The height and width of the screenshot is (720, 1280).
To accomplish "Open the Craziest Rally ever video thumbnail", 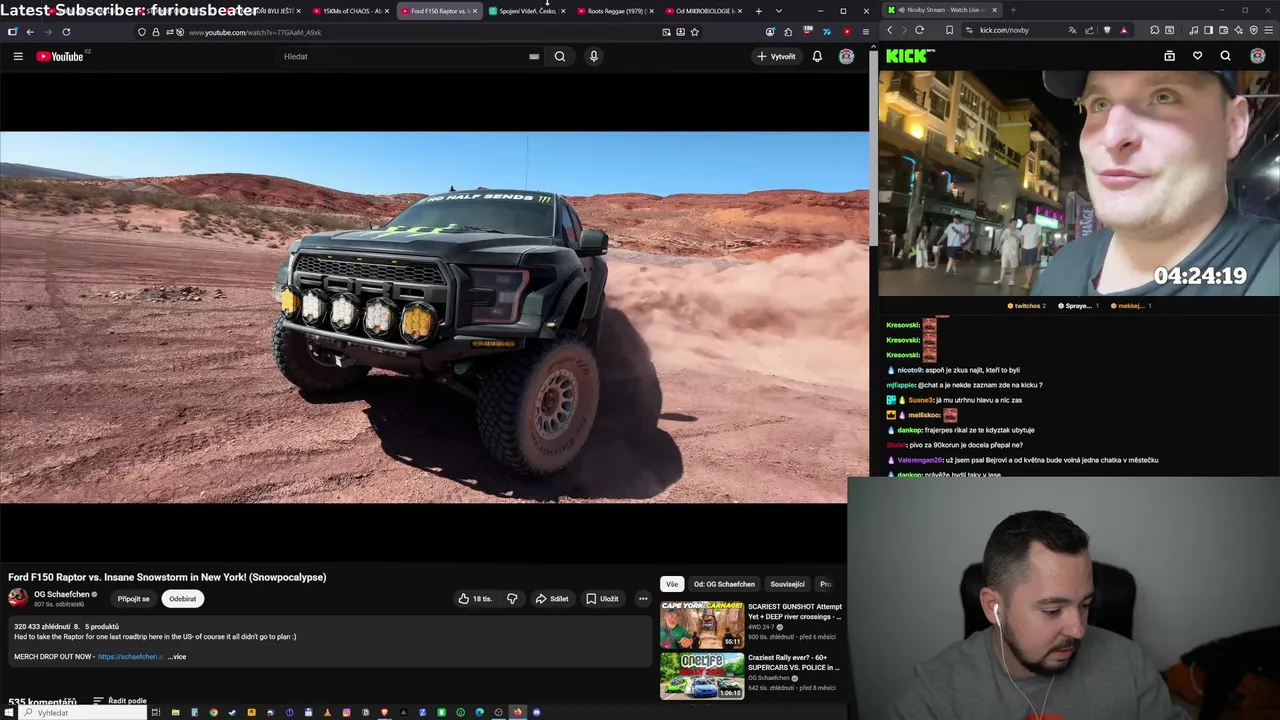I will click(702, 676).
